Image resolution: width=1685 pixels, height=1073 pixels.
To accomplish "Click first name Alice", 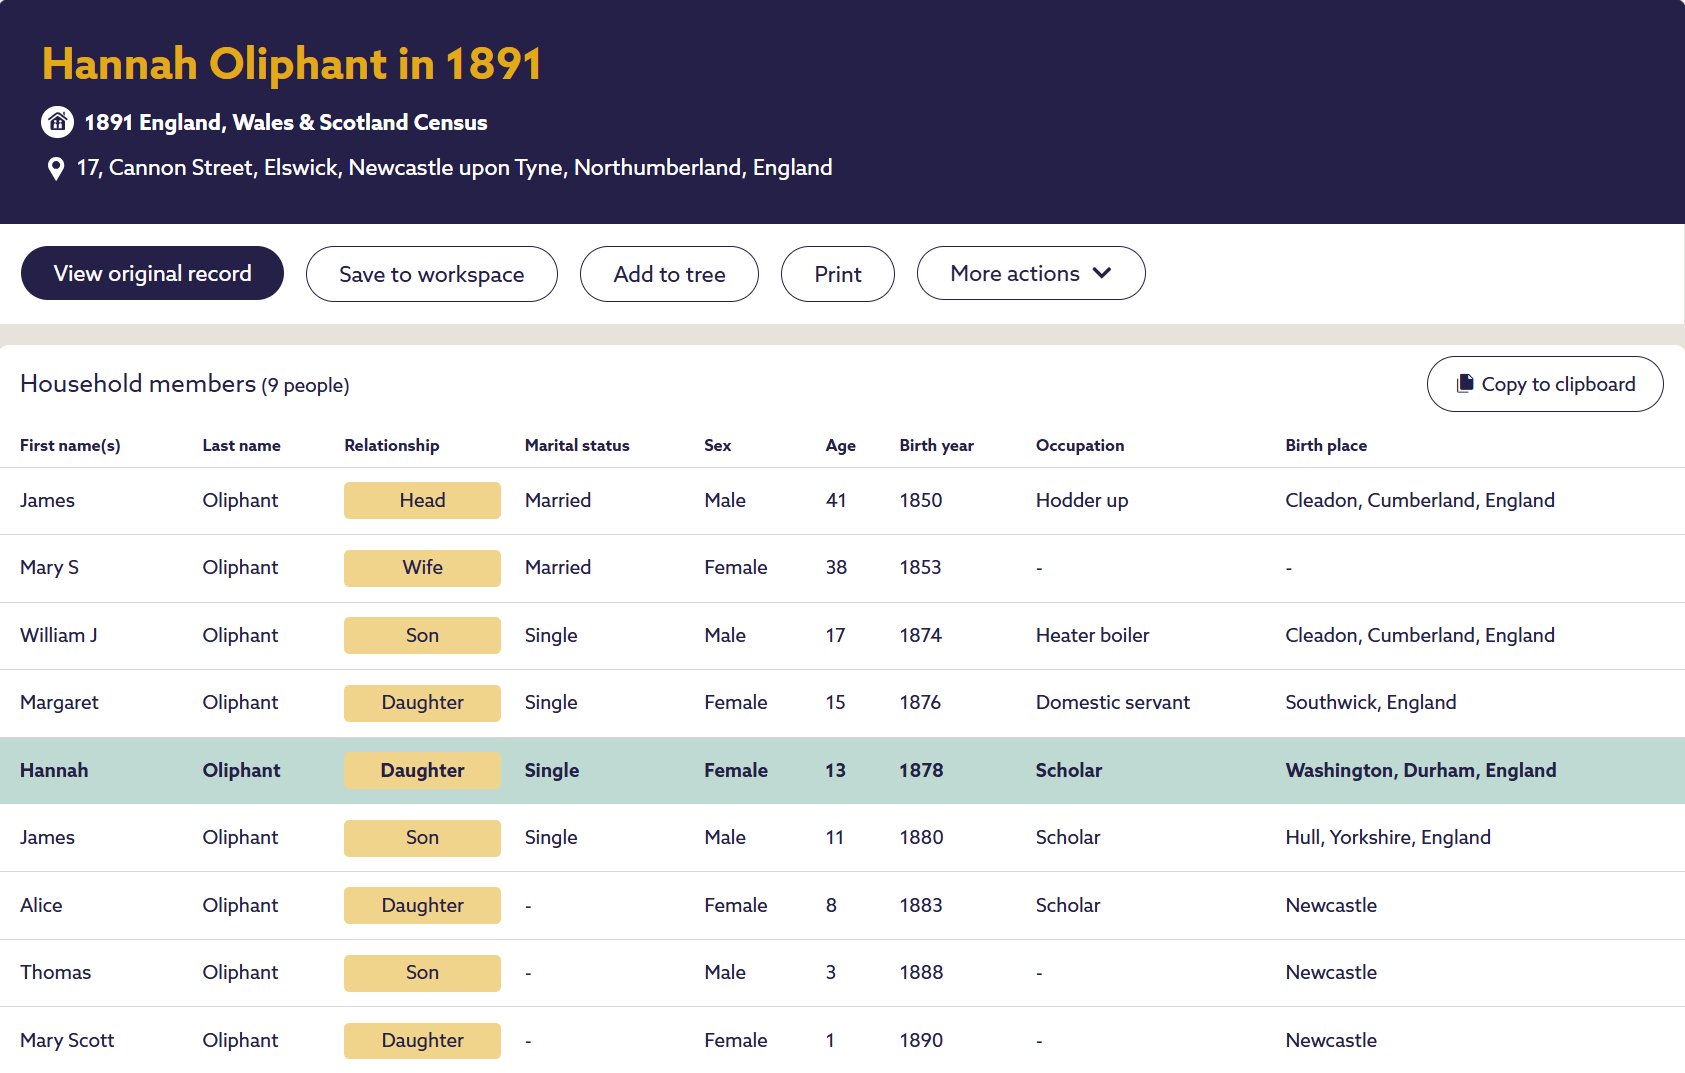I will [x=41, y=905].
